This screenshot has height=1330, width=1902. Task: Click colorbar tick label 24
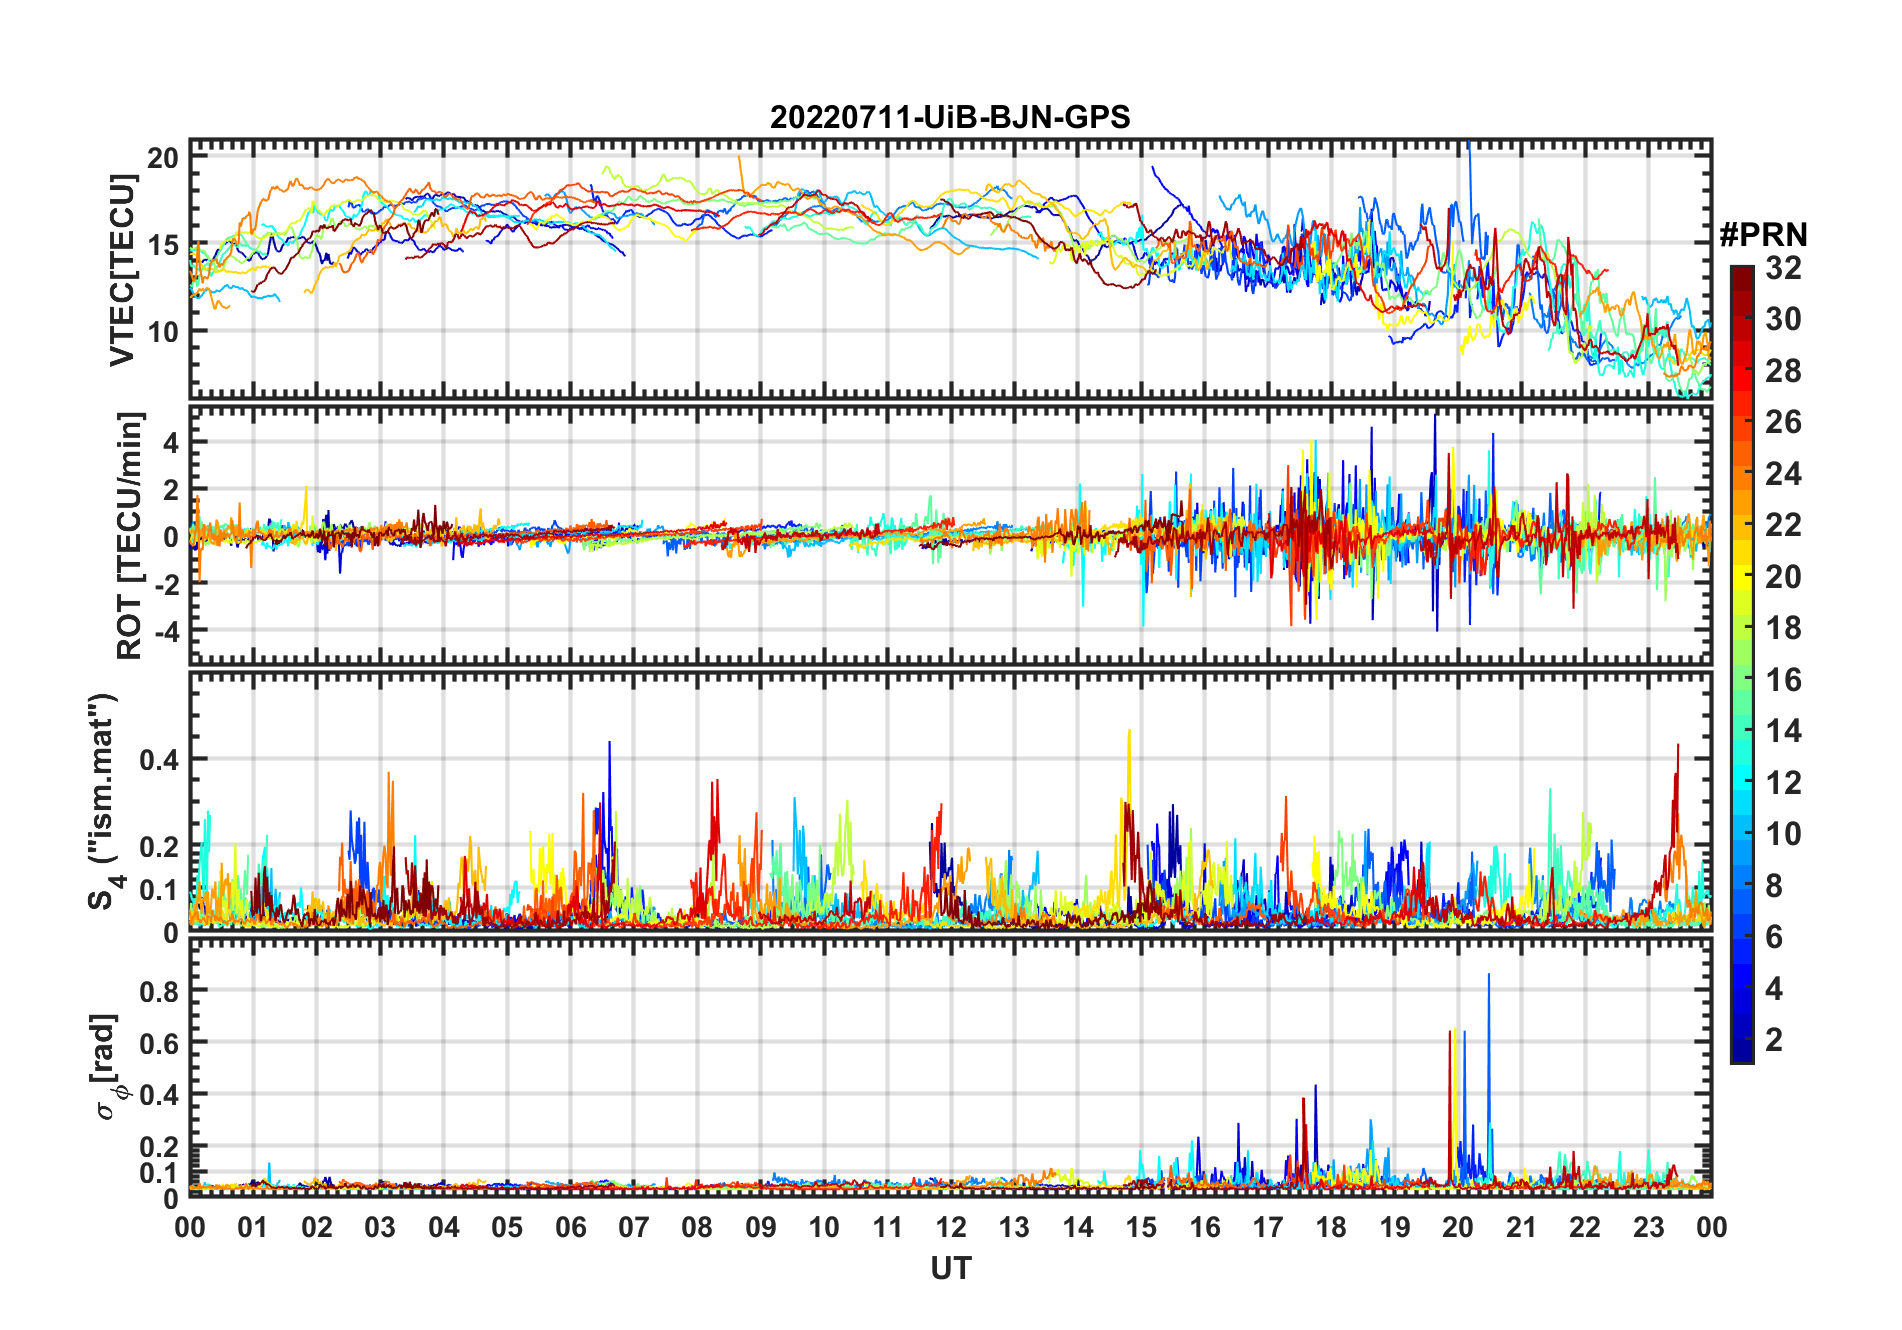[1783, 473]
